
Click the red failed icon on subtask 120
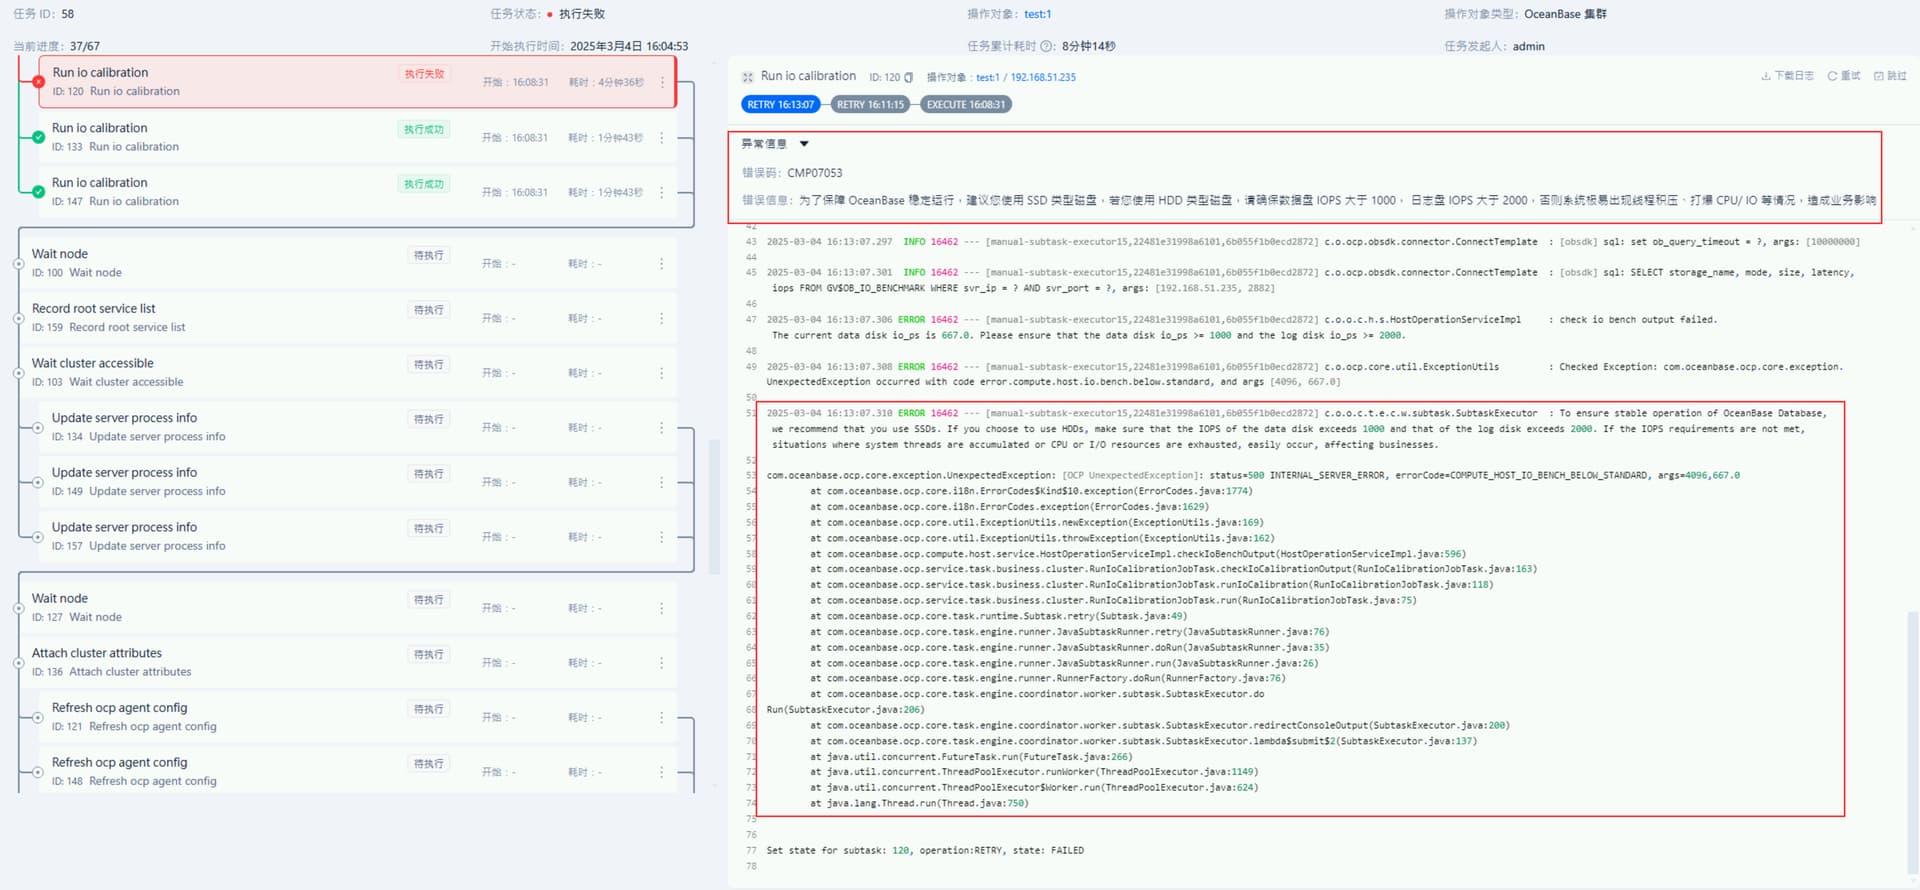tap(38, 82)
